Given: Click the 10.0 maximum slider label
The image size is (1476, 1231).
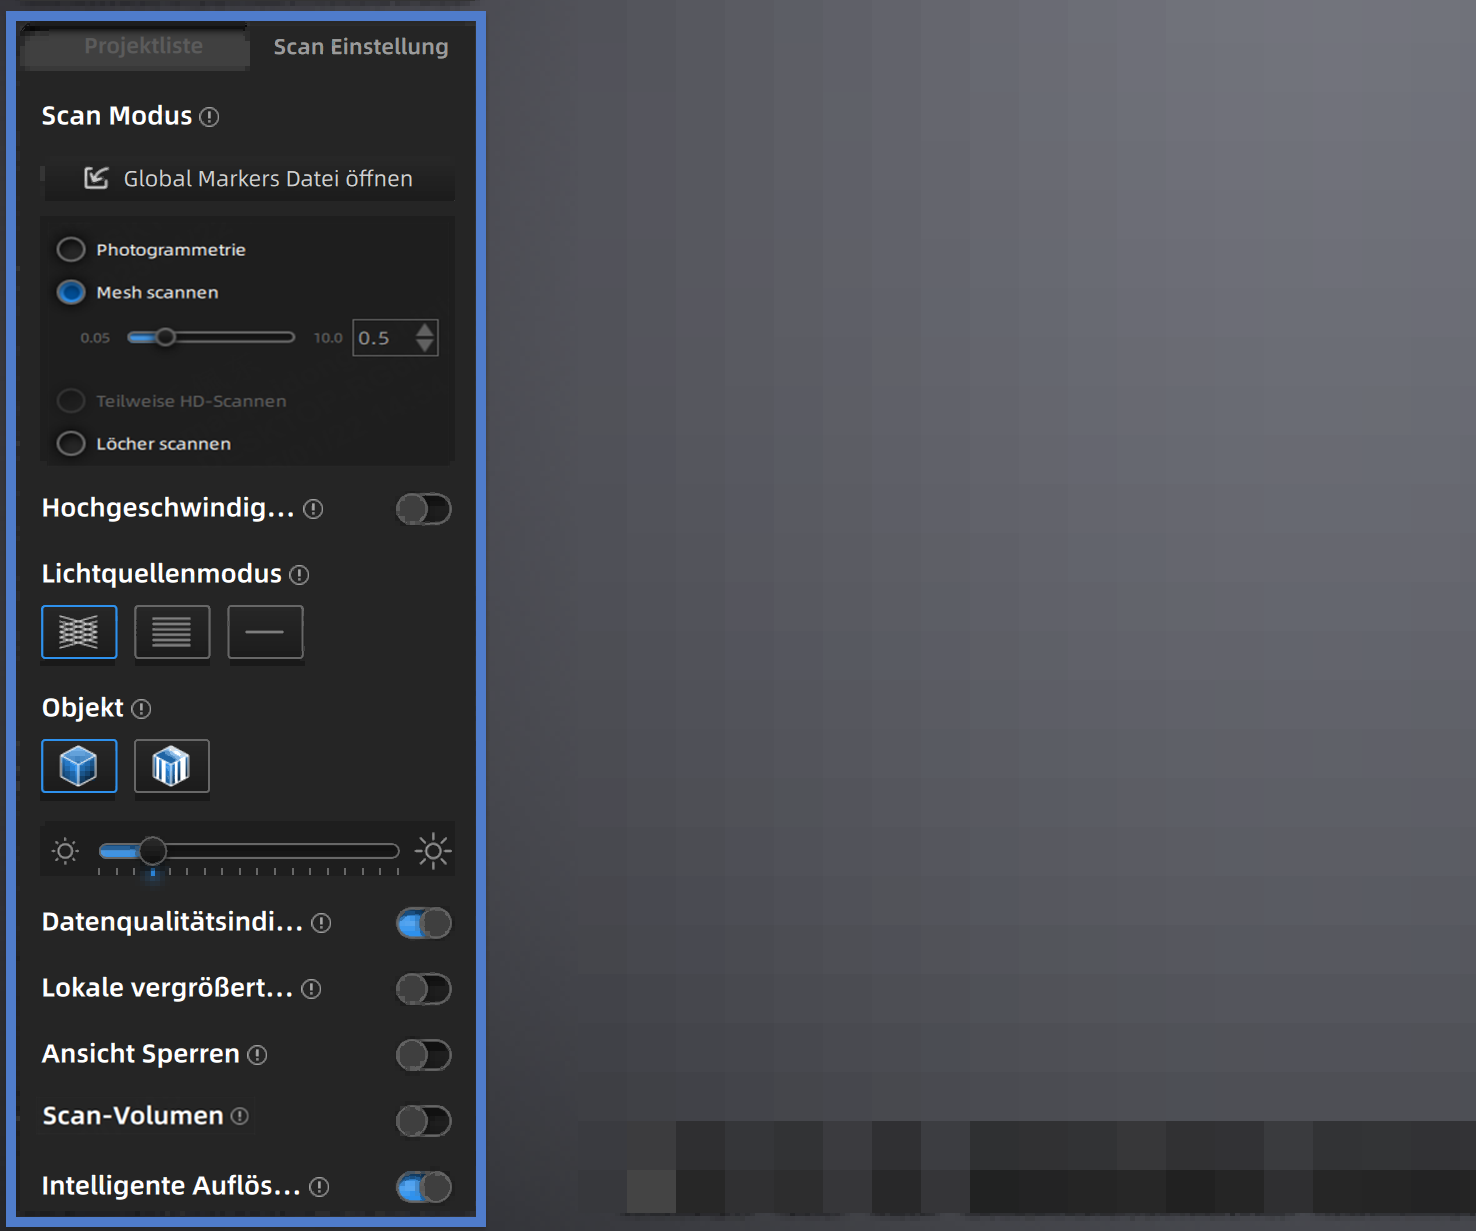Looking at the screenshot, I should click(x=328, y=338).
